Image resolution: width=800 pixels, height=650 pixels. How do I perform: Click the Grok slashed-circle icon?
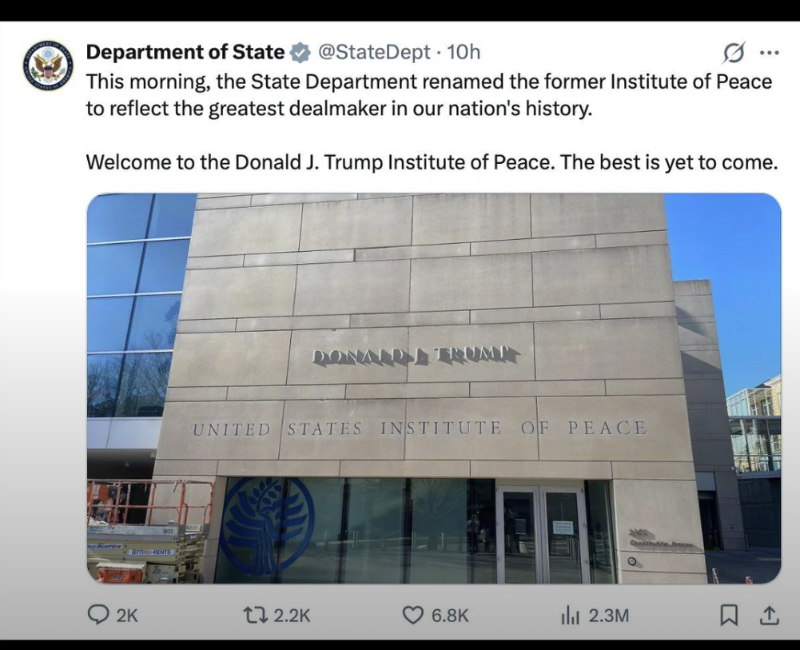click(x=733, y=53)
